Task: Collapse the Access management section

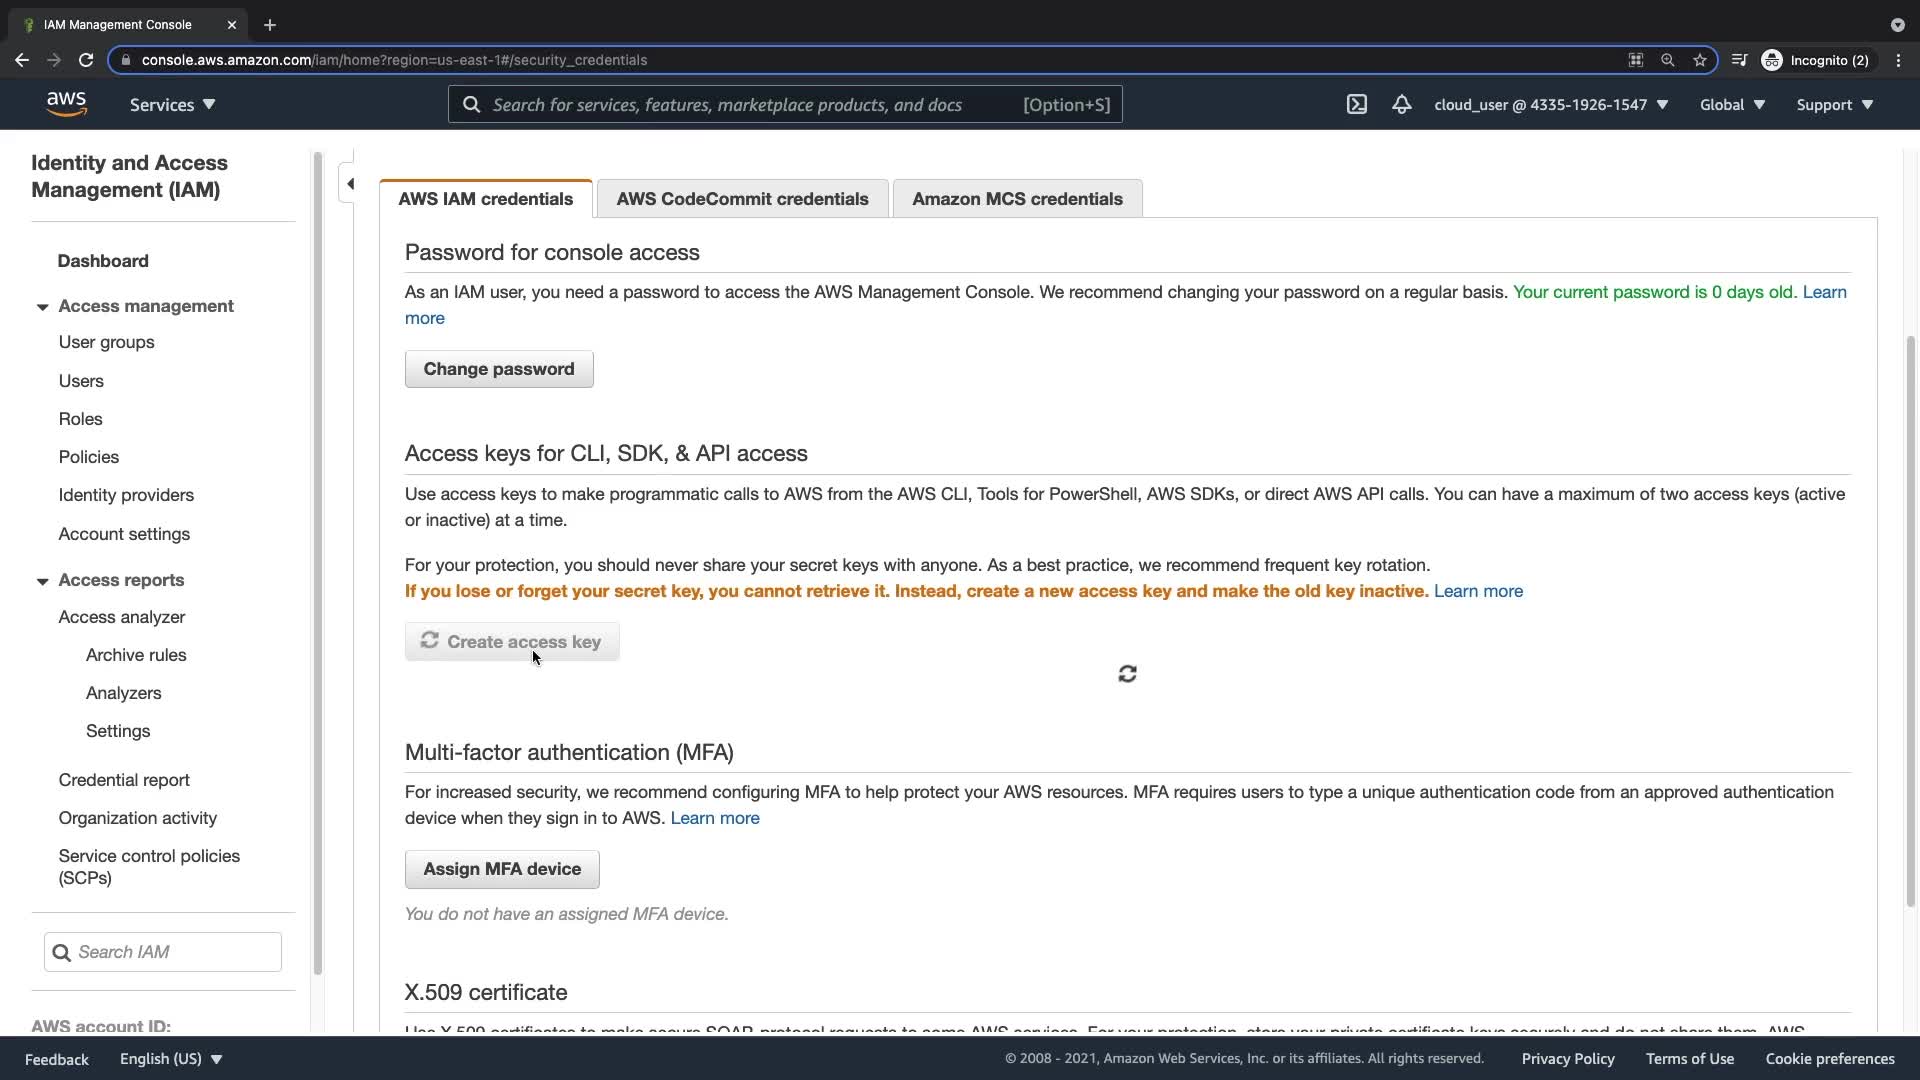Action: [42, 307]
